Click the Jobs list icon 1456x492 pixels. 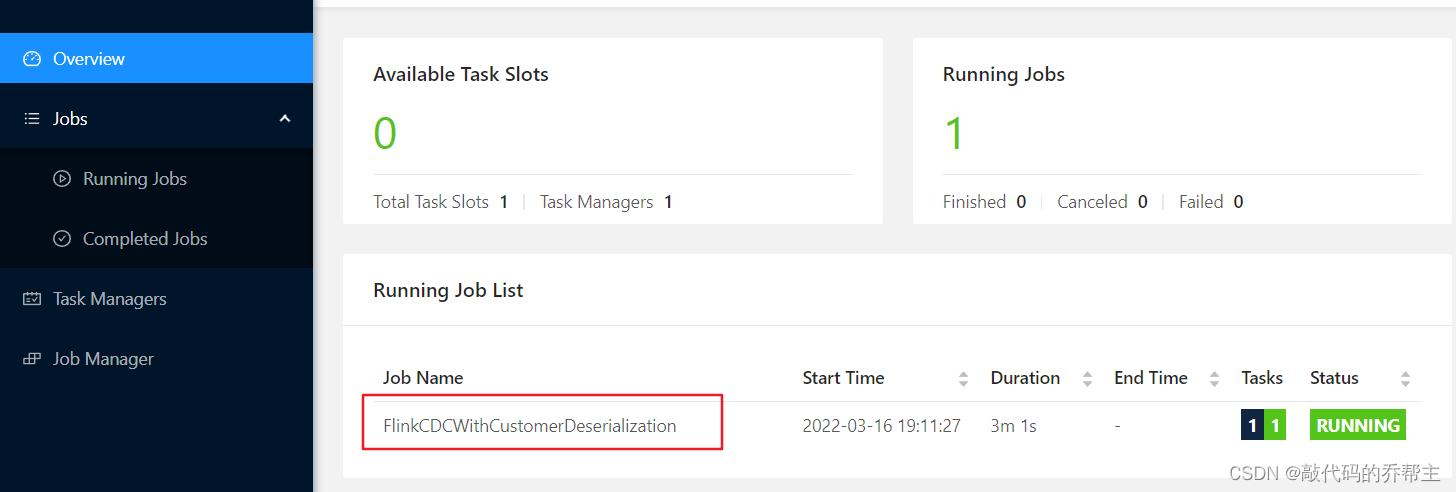(x=32, y=119)
